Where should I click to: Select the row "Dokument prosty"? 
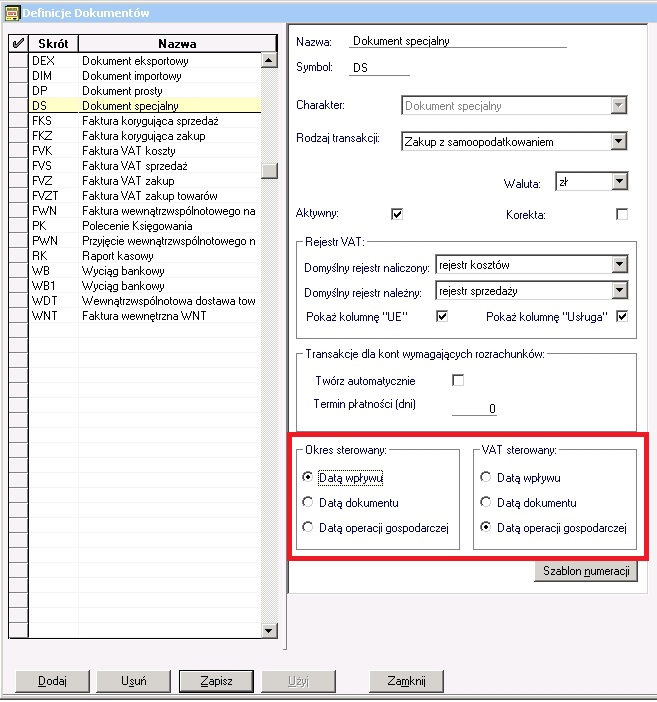145,90
